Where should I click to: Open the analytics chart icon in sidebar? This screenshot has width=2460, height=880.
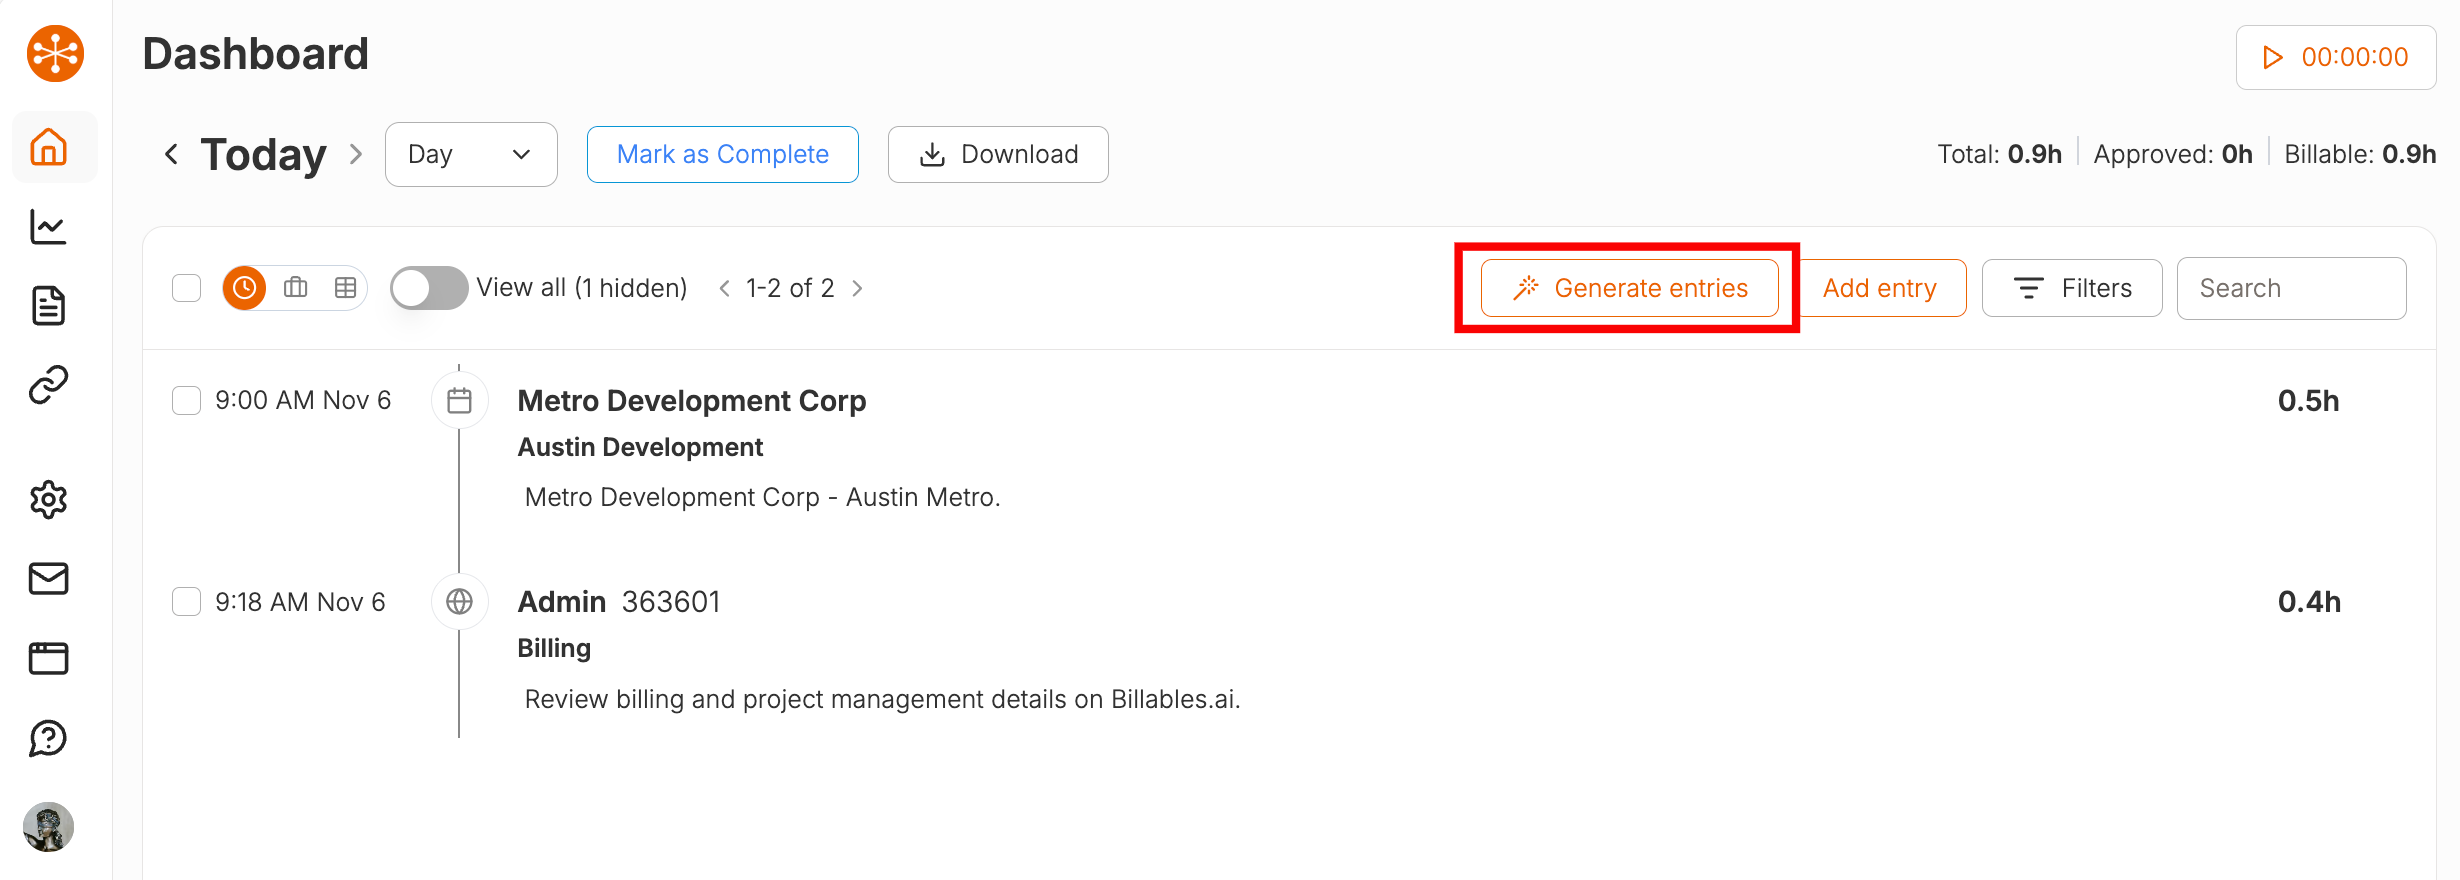[48, 227]
